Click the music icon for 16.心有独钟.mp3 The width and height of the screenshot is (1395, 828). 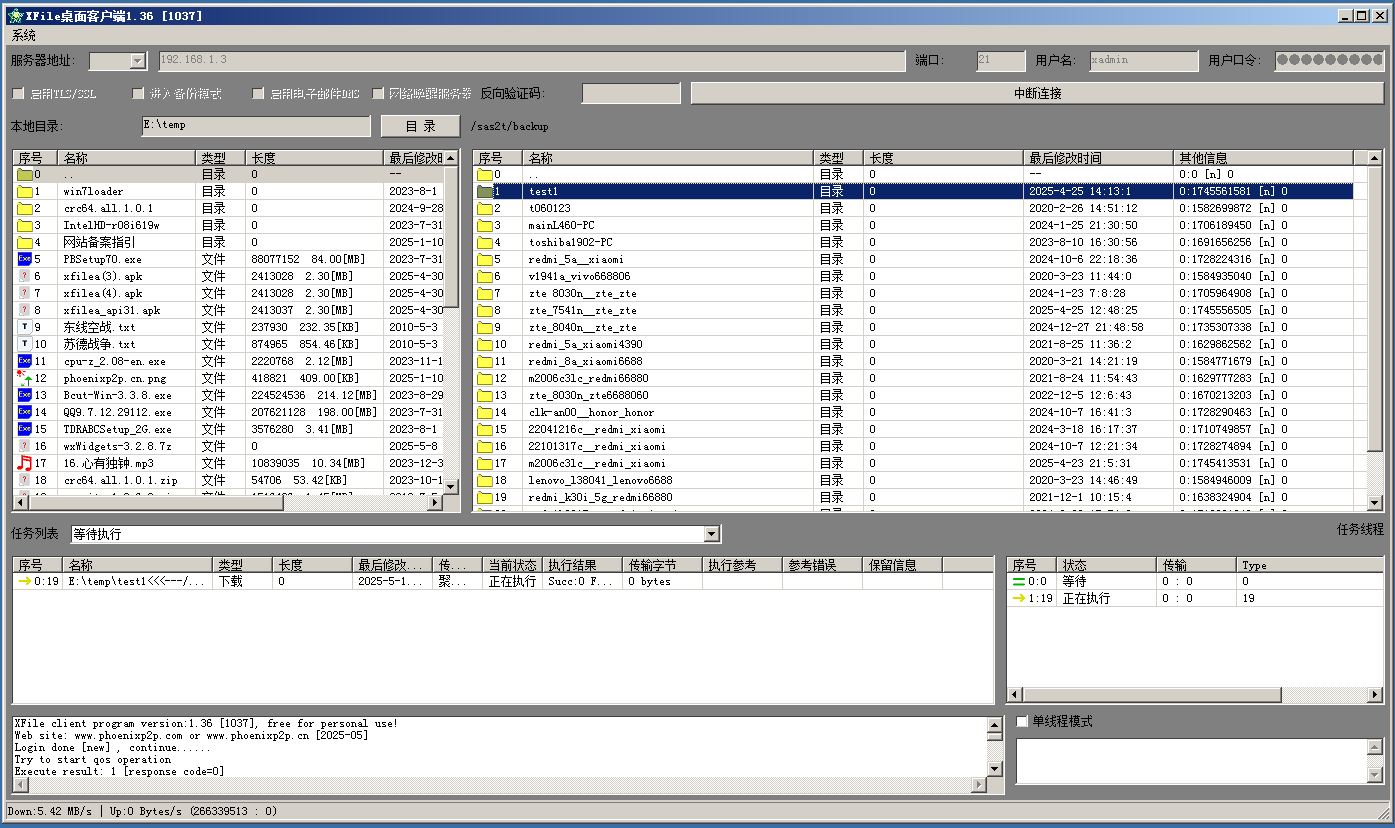click(x=25, y=463)
